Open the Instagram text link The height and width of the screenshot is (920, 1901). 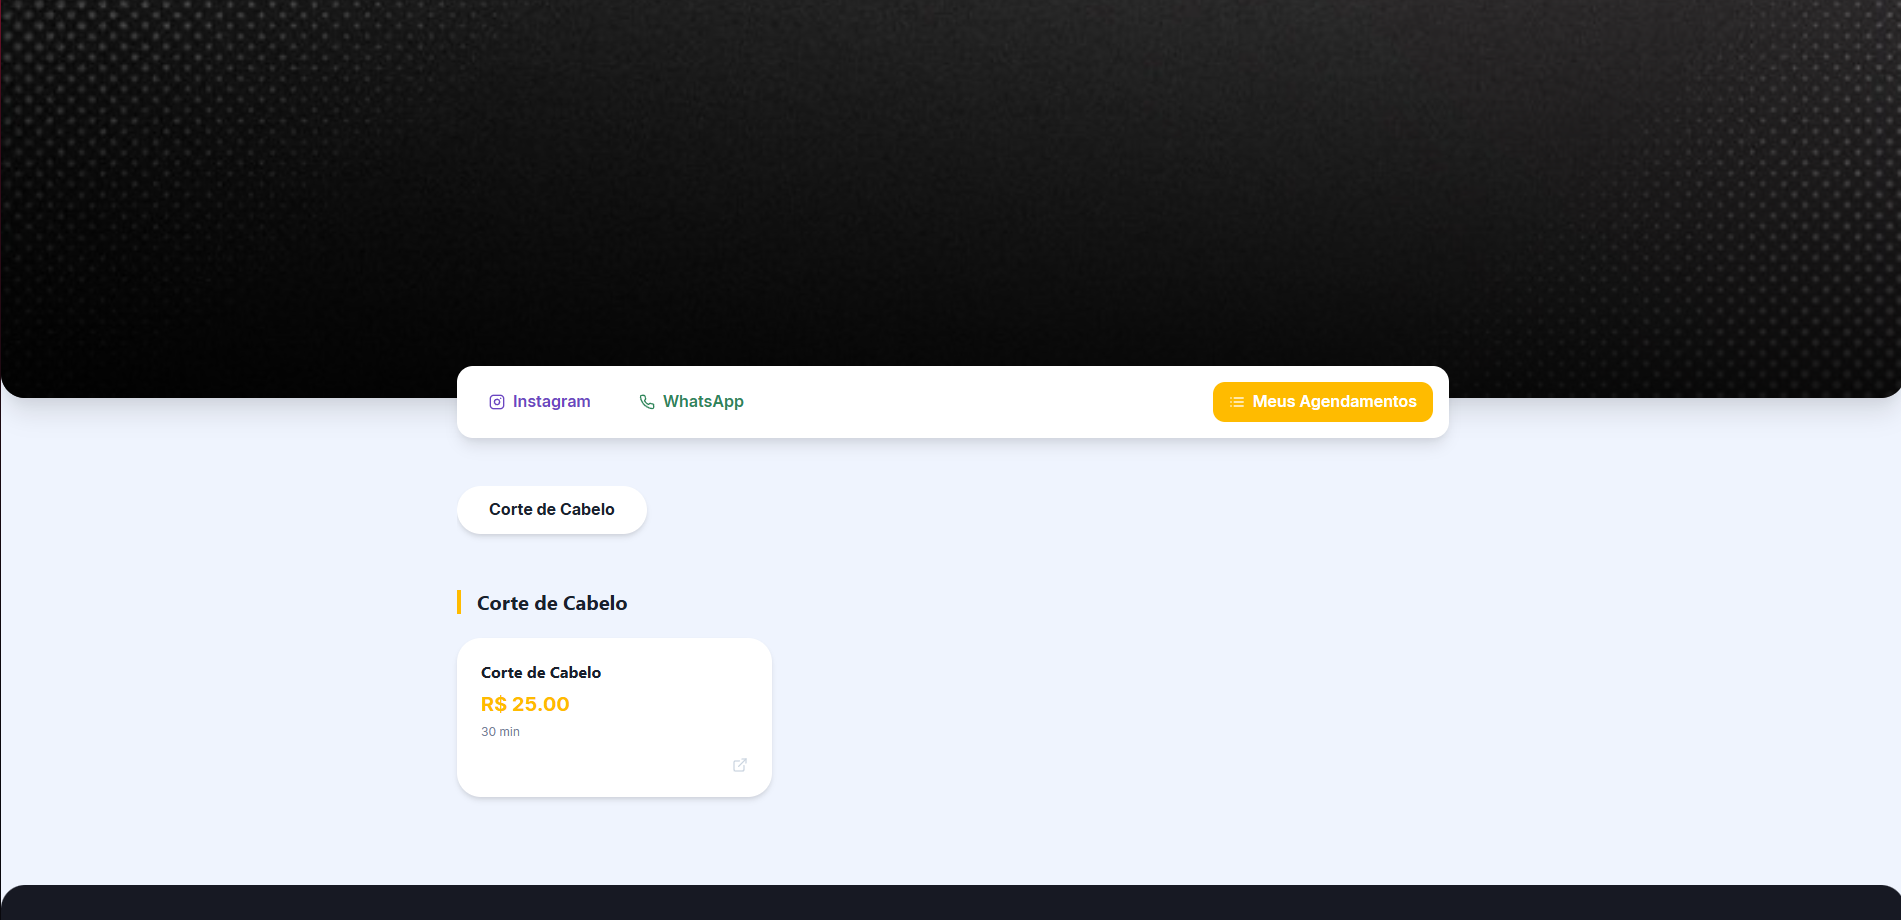[551, 402]
